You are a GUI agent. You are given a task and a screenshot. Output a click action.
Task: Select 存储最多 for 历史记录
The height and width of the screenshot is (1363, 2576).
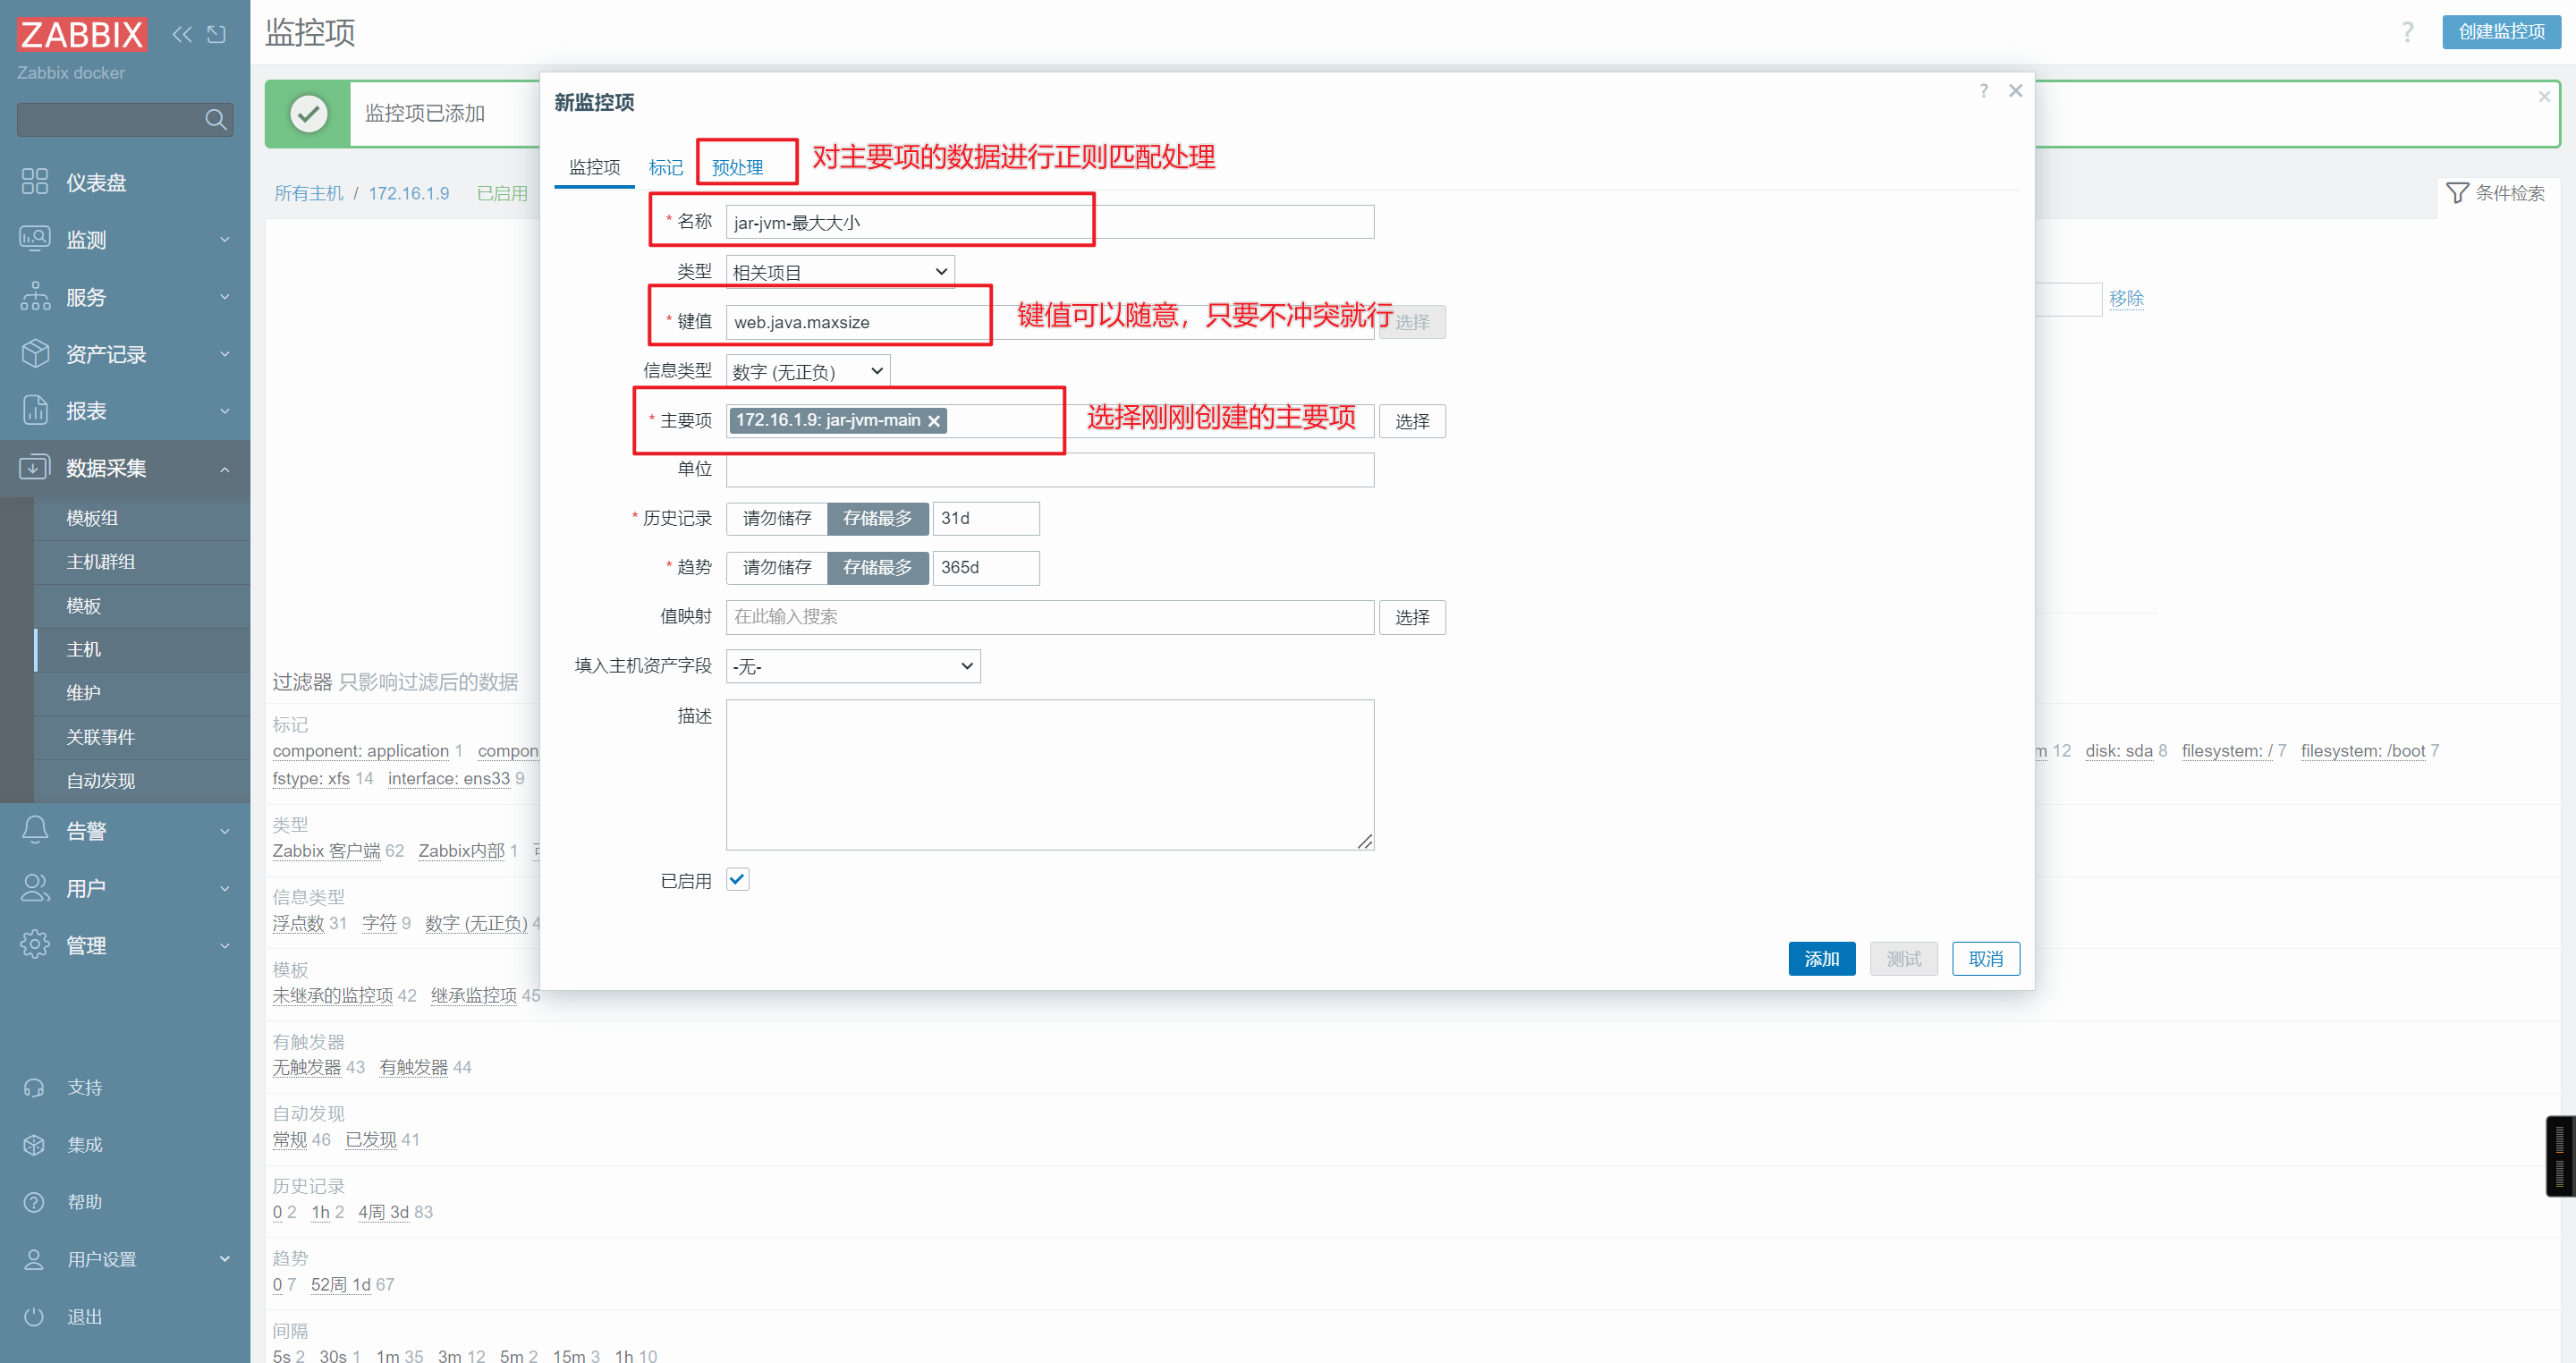877,518
